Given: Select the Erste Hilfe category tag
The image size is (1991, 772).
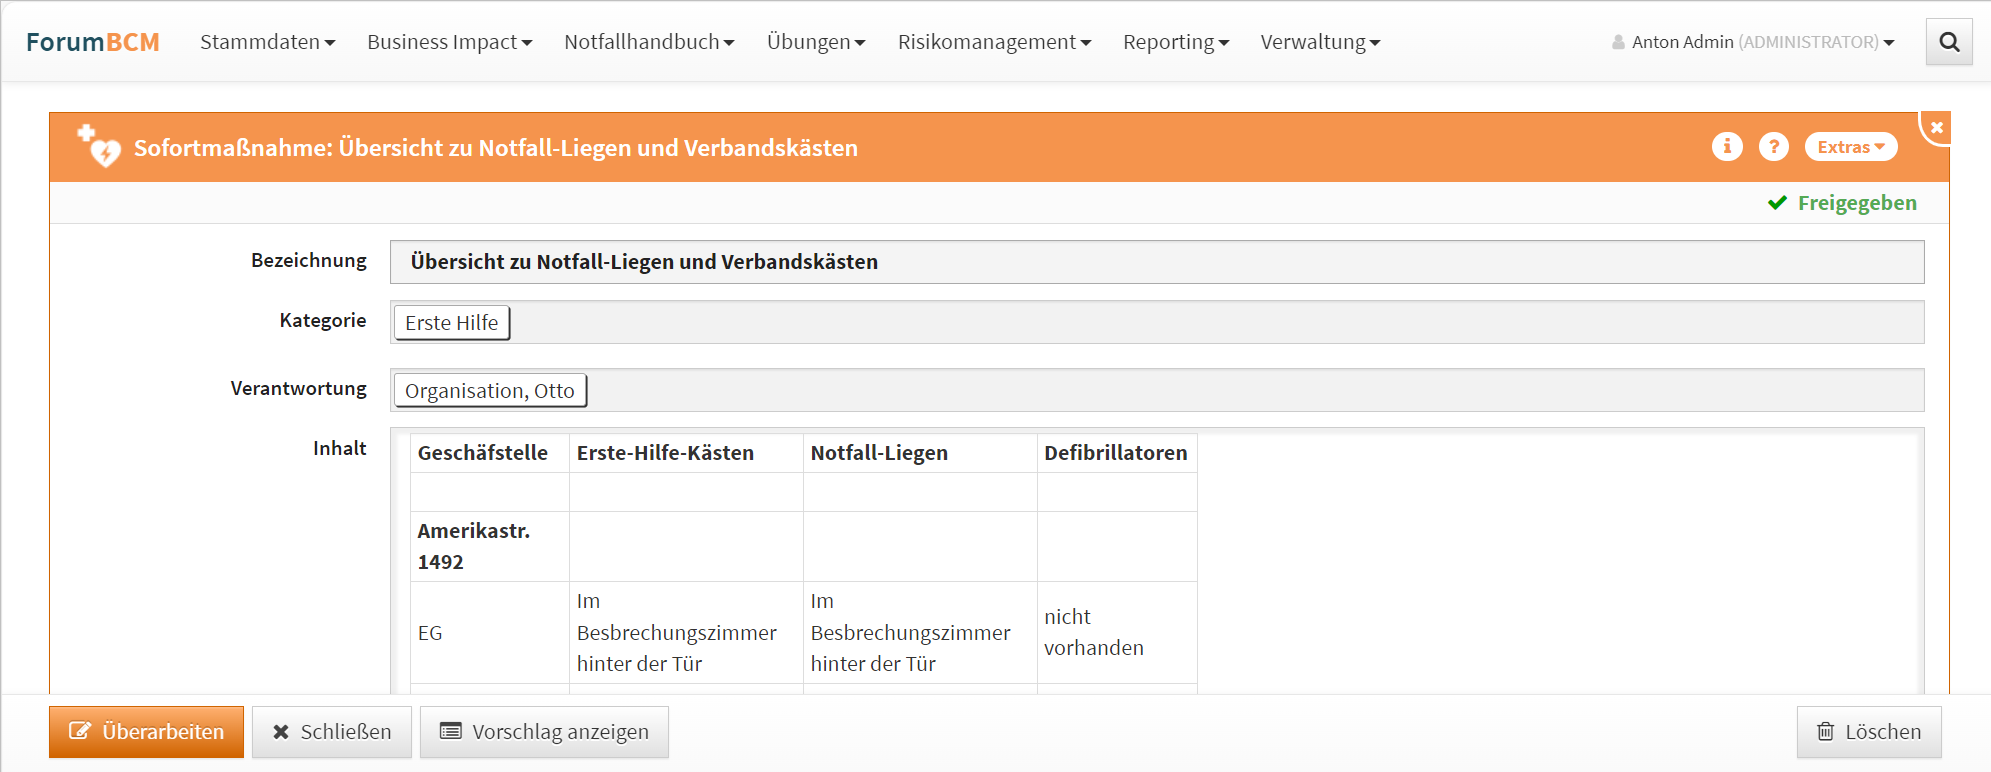Looking at the screenshot, I should (x=452, y=323).
